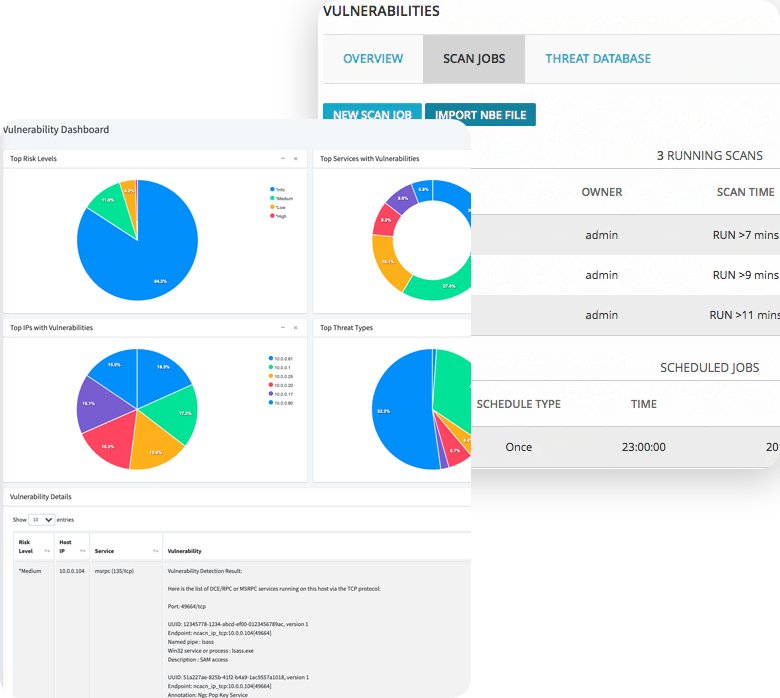The height and width of the screenshot is (698, 780).
Task: Sort table by Risk Level column
Action: 47,551
